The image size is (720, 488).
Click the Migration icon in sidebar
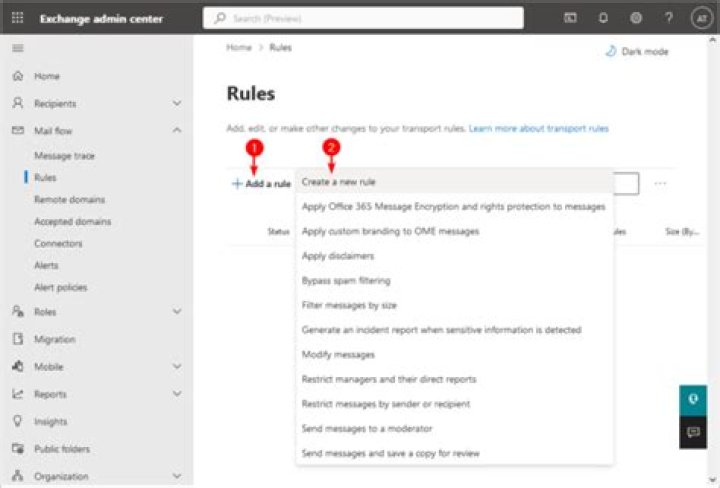[18, 339]
